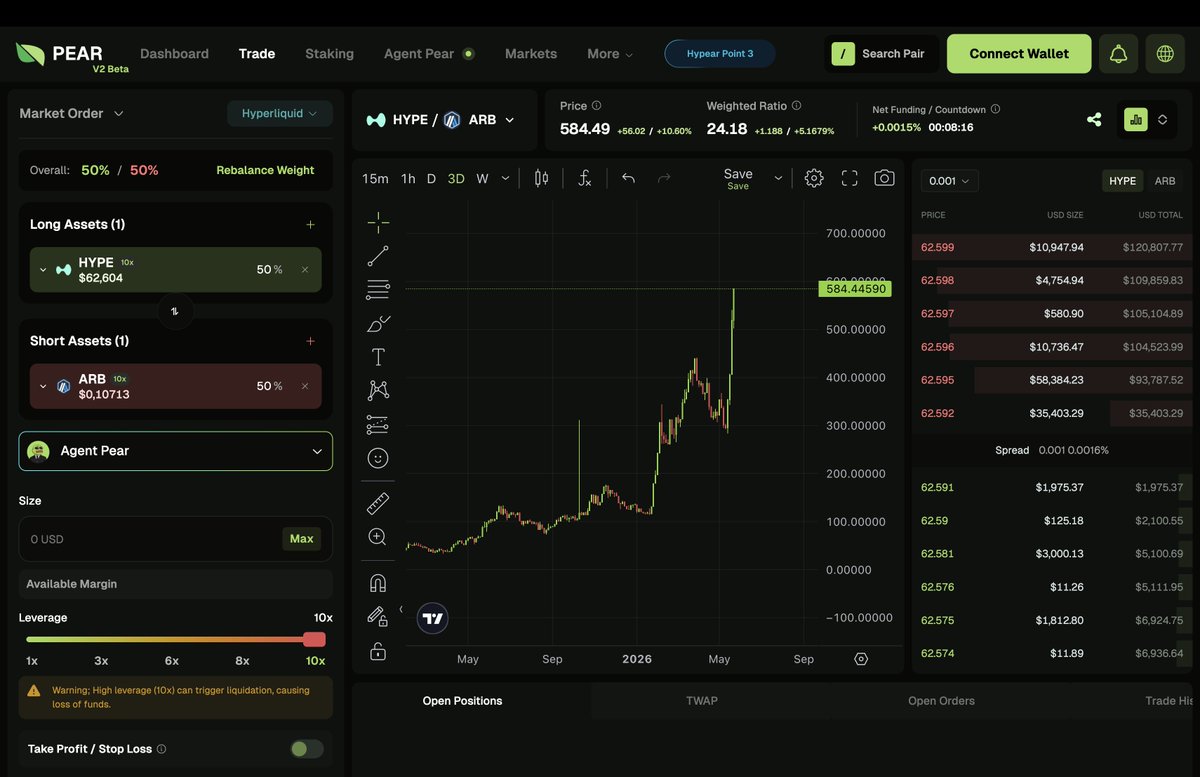This screenshot has width=1200, height=777.
Task: Open the Market Order type dropdown
Action: [x=72, y=113]
